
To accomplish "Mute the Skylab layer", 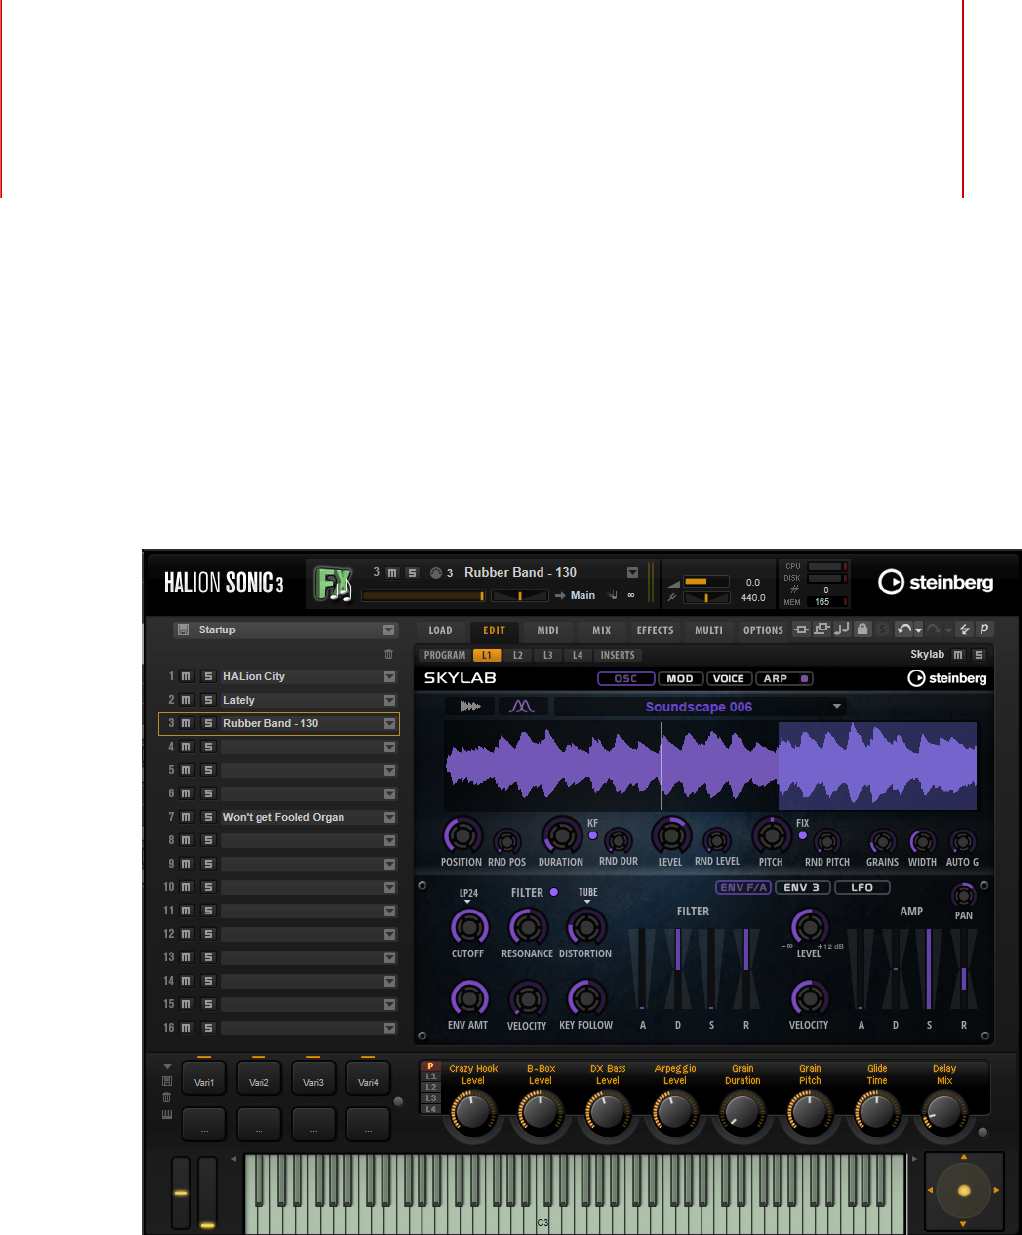I will [958, 655].
